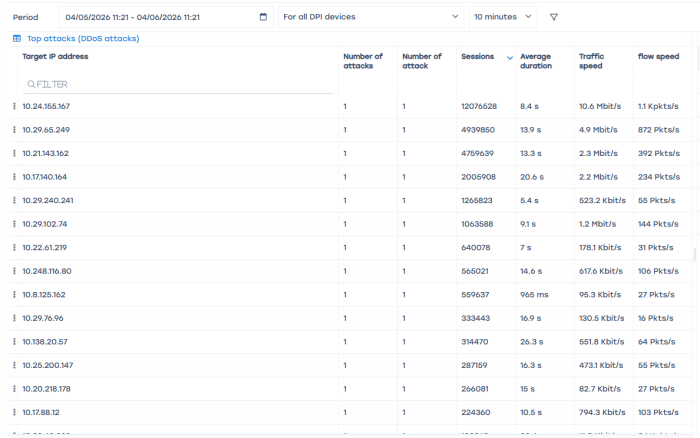The height and width of the screenshot is (438, 700).
Task: Open row menu dots for 10.17.88.12
Action: point(14,413)
